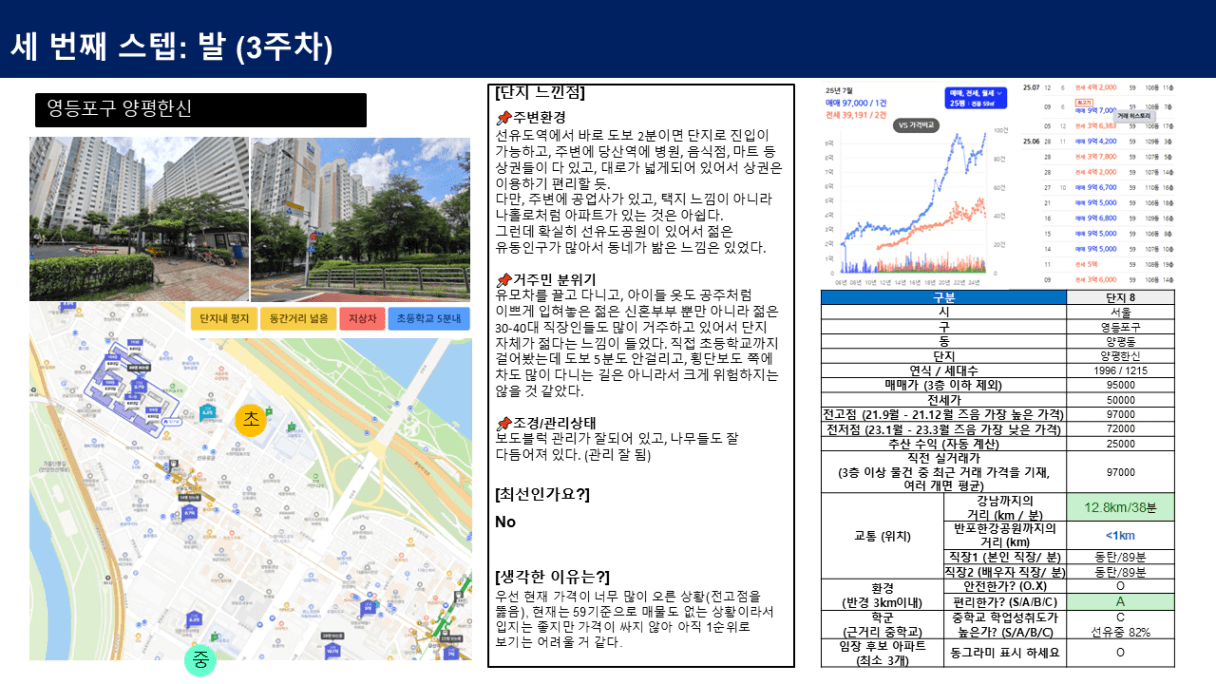Screen dimensions: 1216x684
Task: Click the pushpin icon beside 거주민 분위기
Action: pos(504,279)
